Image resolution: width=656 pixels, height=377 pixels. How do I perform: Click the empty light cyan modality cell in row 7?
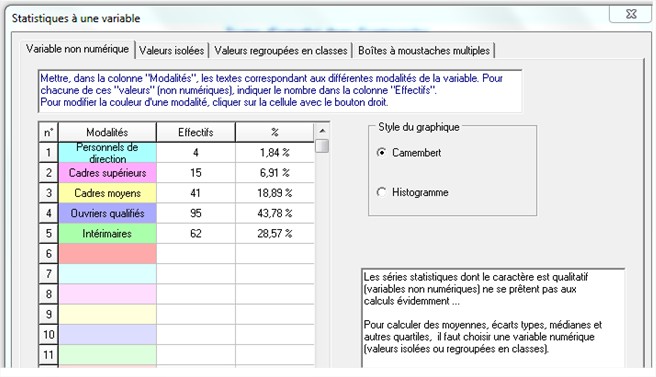[108, 274]
